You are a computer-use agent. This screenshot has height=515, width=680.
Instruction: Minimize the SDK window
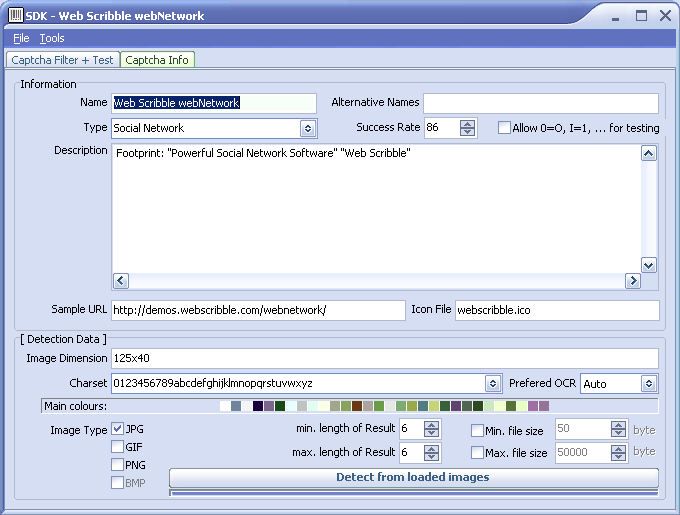(x=615, y=18)
